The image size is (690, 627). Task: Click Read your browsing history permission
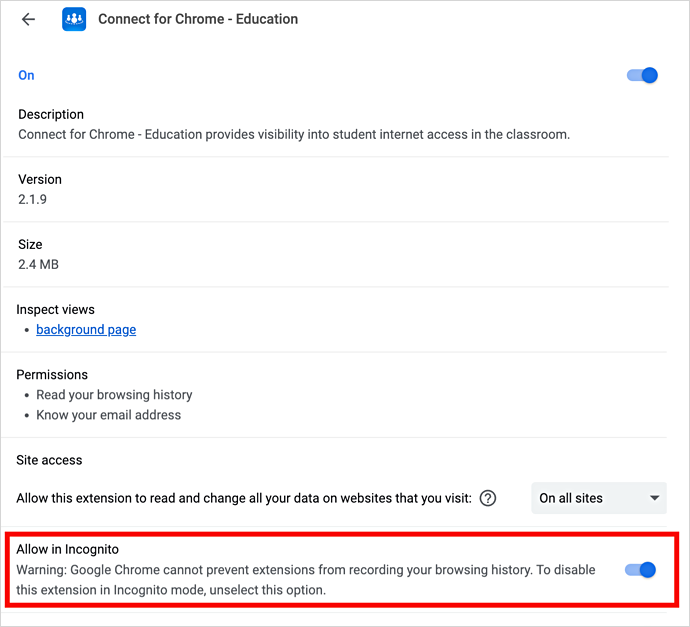pos(114,395)
